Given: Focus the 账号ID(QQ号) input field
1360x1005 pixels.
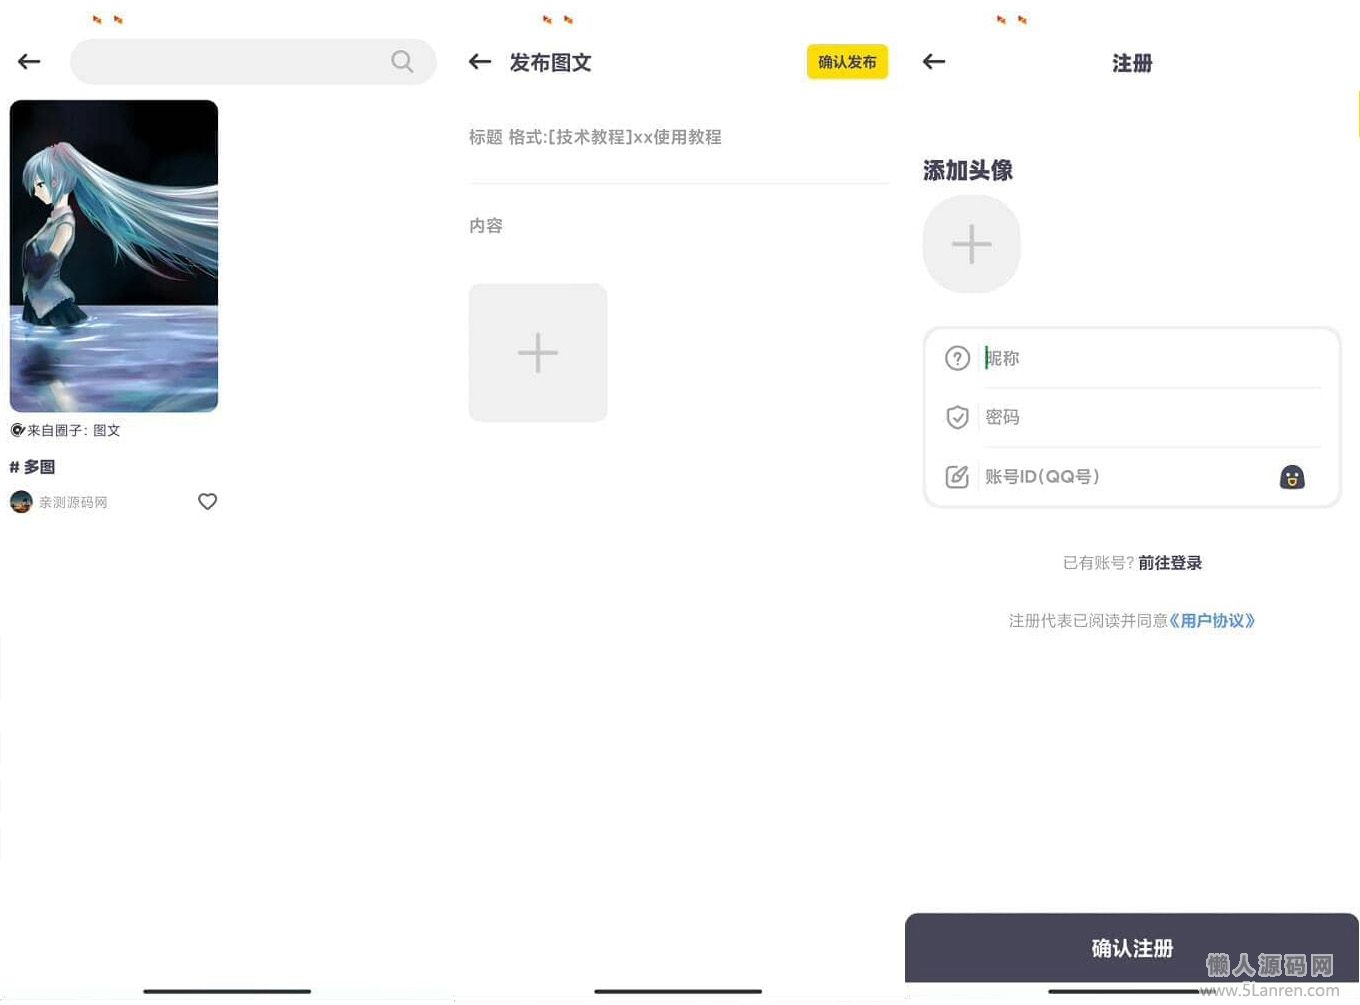Looking at the screenshot, I should click(1126, 477).
